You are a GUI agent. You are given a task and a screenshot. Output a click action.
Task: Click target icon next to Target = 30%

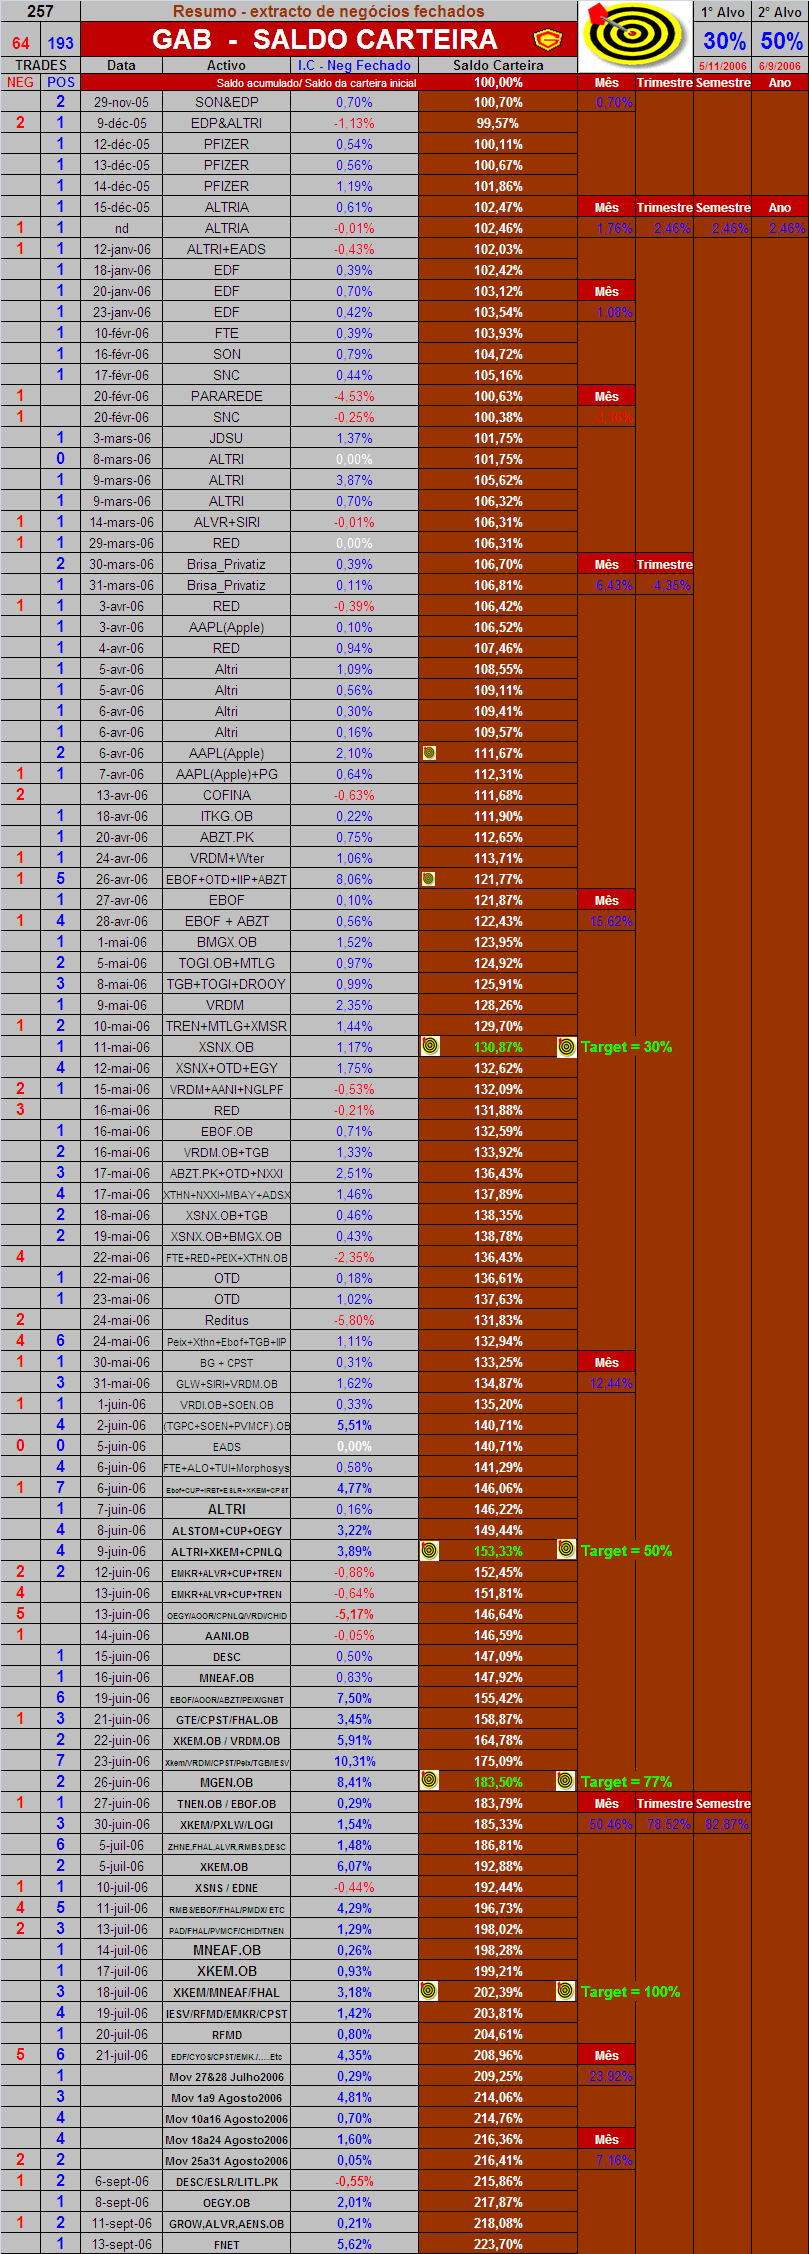tap(566, 1046)
